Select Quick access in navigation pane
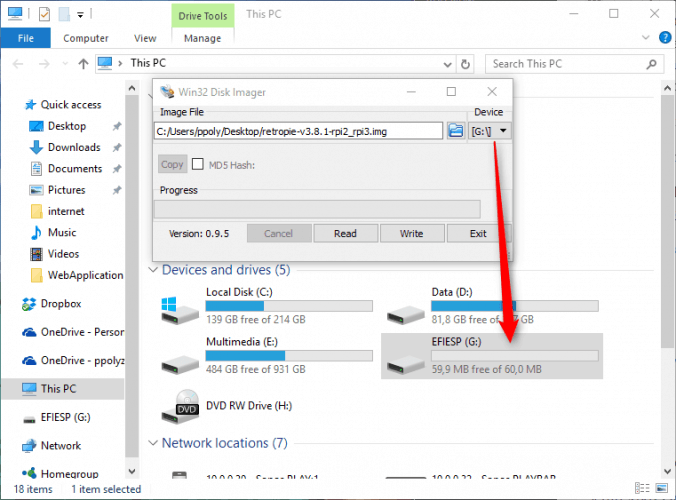Image resolution: width=676 pixels, height=500 pixels. pos(71,105)
